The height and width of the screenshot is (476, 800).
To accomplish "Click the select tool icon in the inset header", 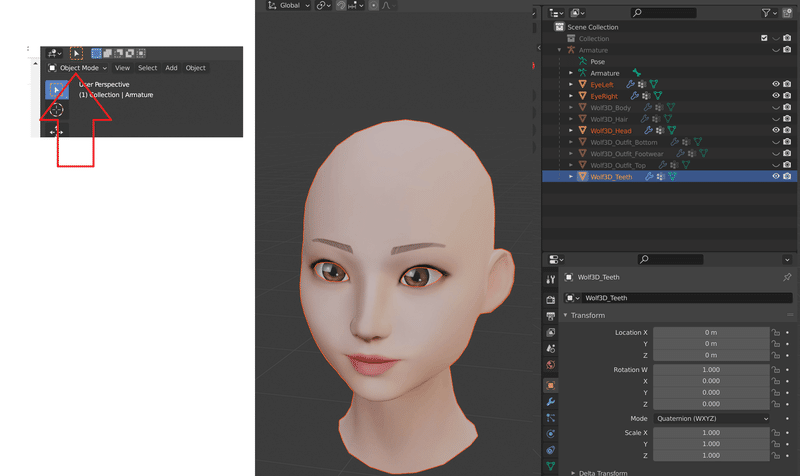I will pyautogui.click(x=76, y=53).
